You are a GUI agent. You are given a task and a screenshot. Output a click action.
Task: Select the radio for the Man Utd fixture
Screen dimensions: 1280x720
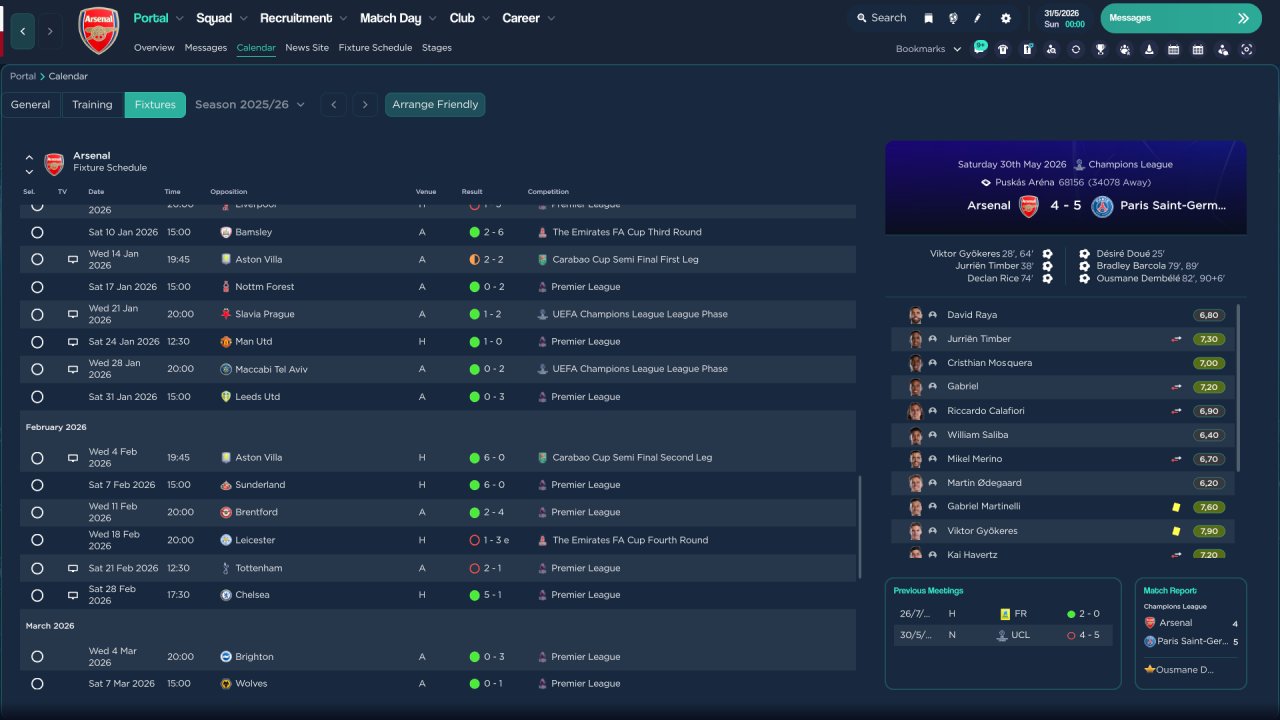(x=37, y=342)
